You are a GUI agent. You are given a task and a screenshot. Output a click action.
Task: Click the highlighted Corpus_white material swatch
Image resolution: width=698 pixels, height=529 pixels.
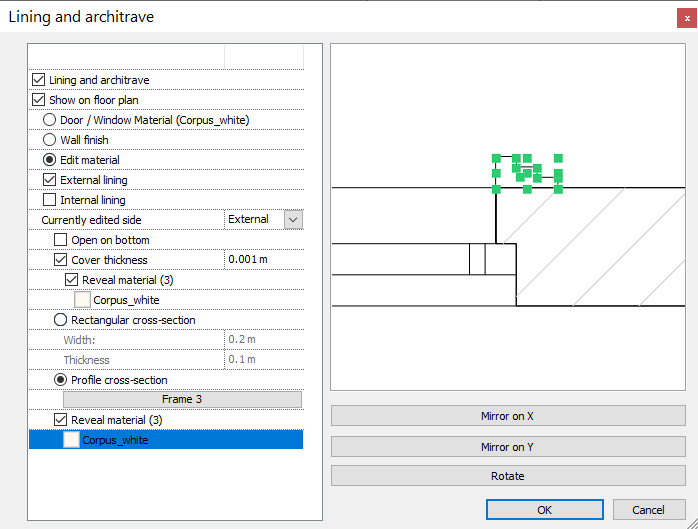(71, 439)
